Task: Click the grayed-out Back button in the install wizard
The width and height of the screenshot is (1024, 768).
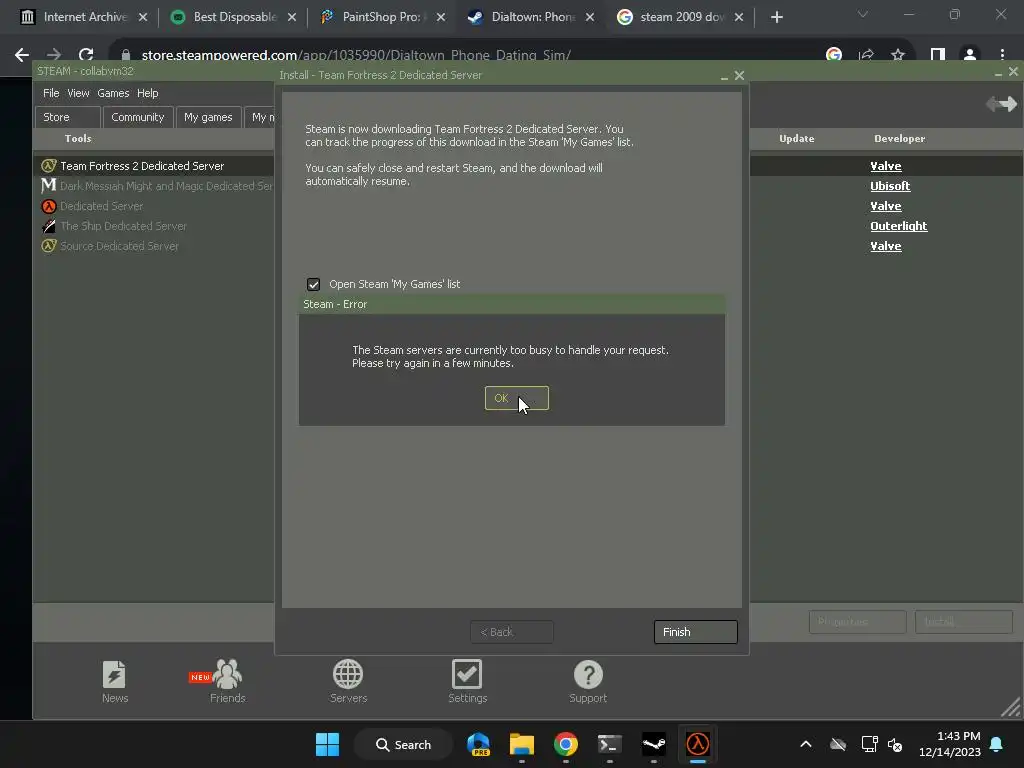Action: pyautogui.click(x=511, y=632)
